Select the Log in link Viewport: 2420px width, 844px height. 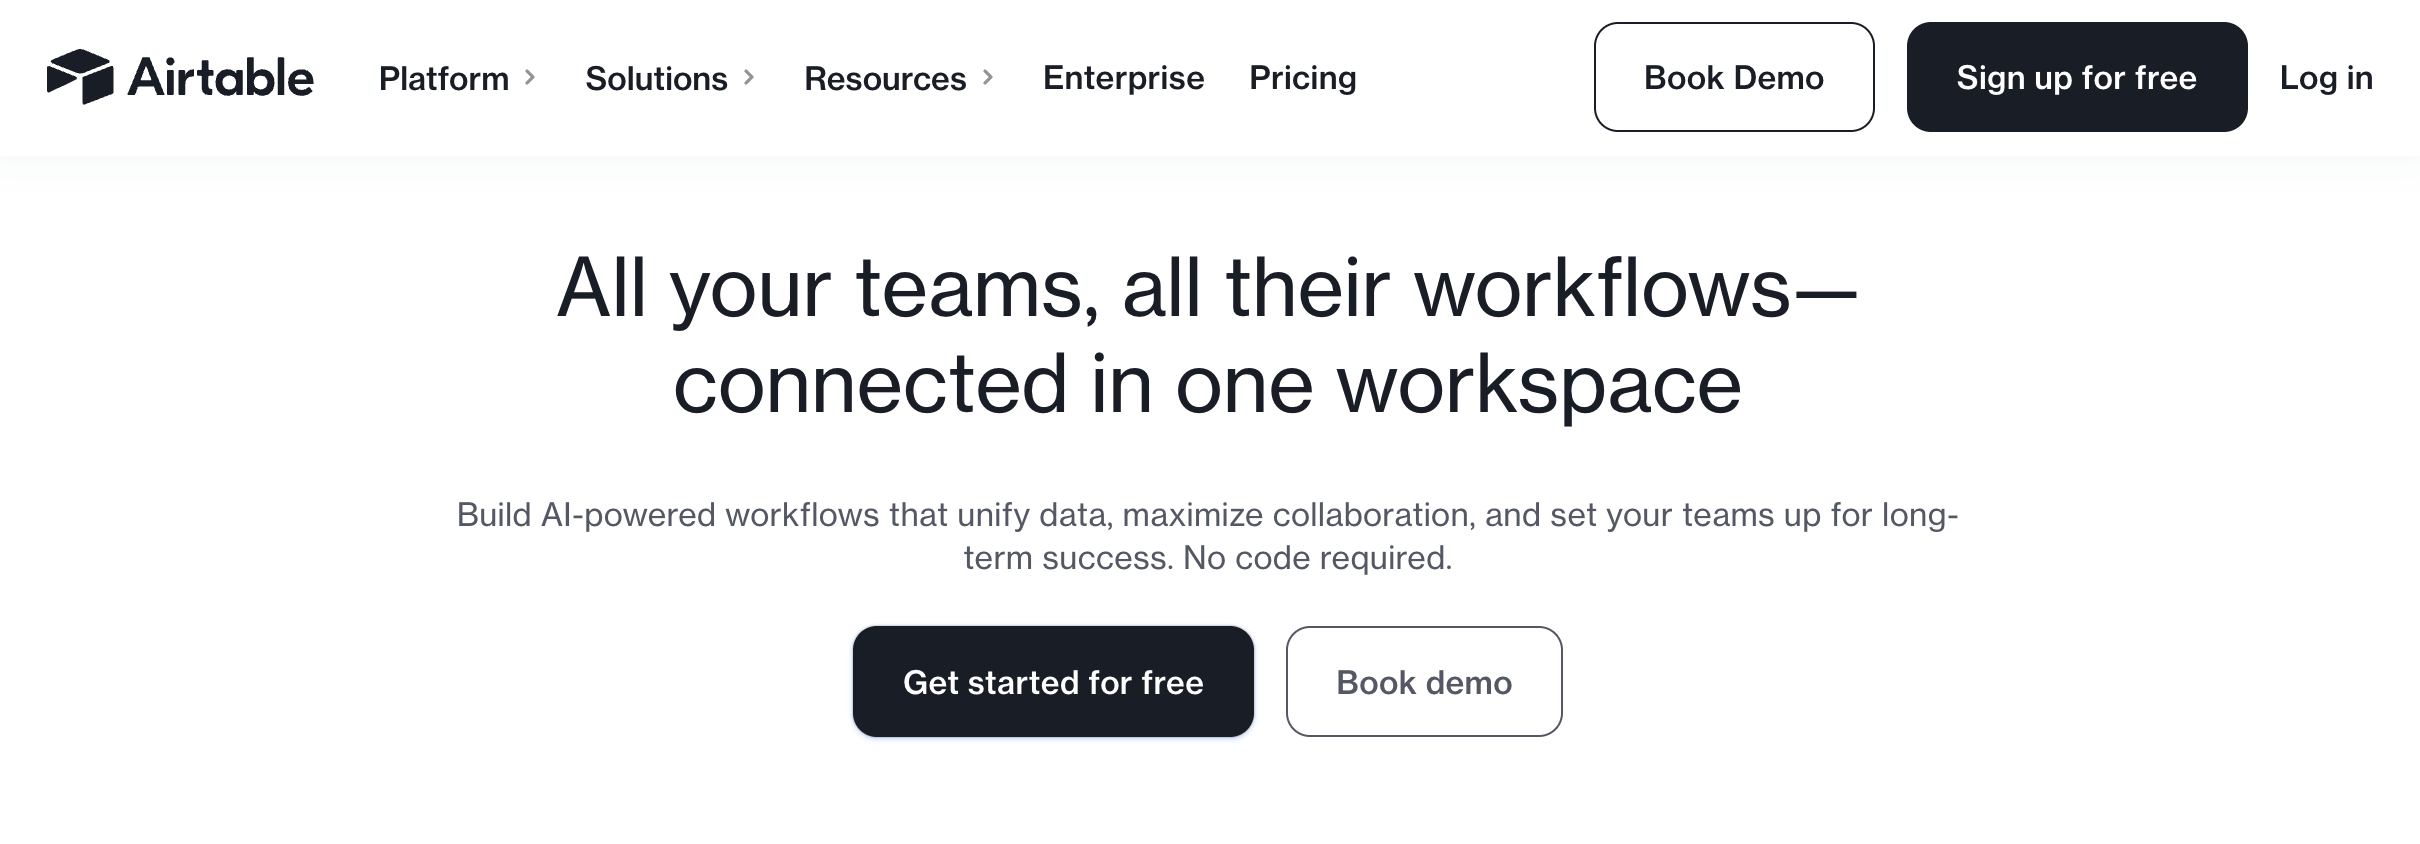click(x=2325, y=77)
